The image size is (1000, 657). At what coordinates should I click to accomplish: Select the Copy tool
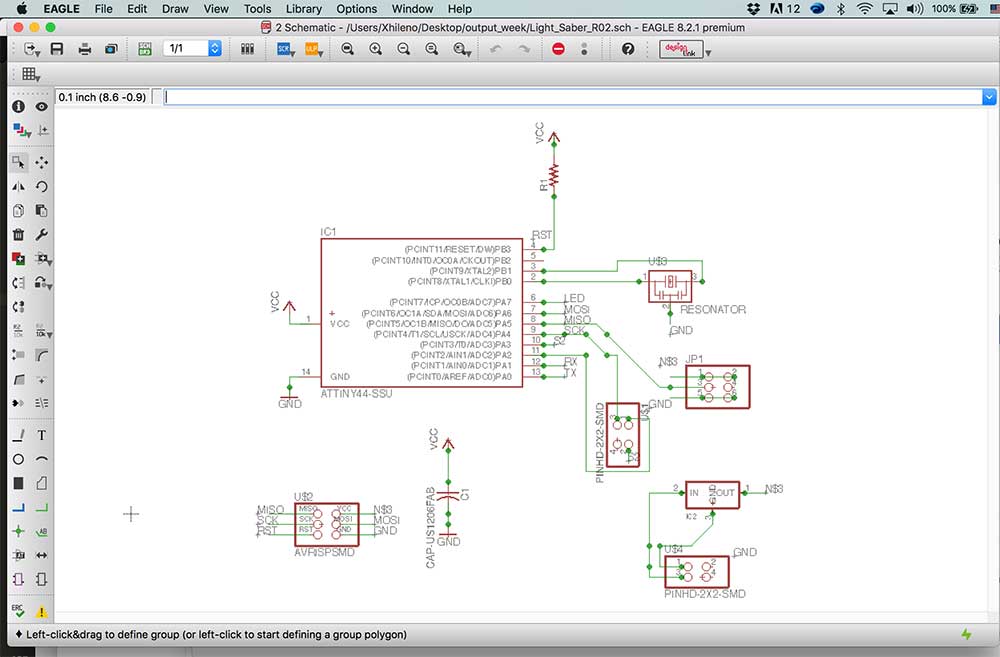[18, 210]
